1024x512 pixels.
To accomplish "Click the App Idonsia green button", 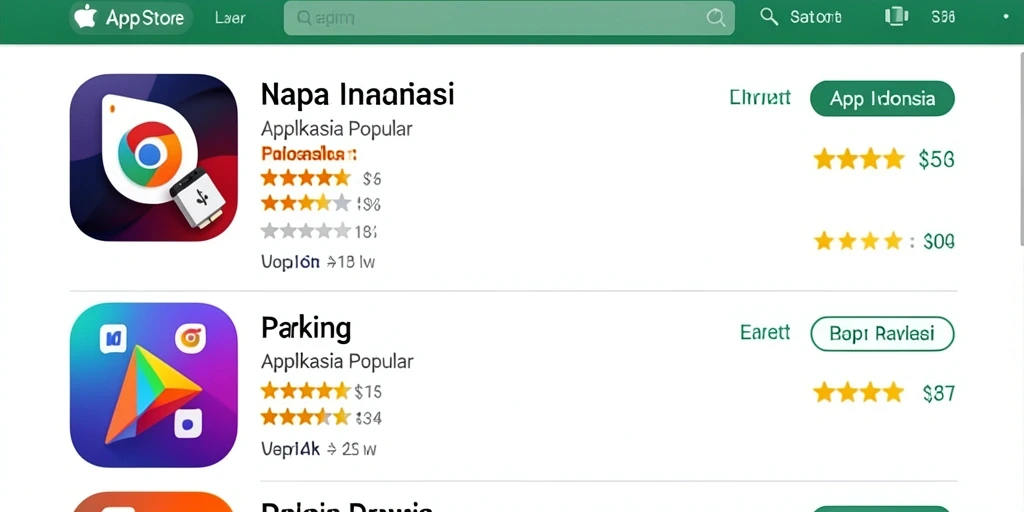I will [882, 99].
